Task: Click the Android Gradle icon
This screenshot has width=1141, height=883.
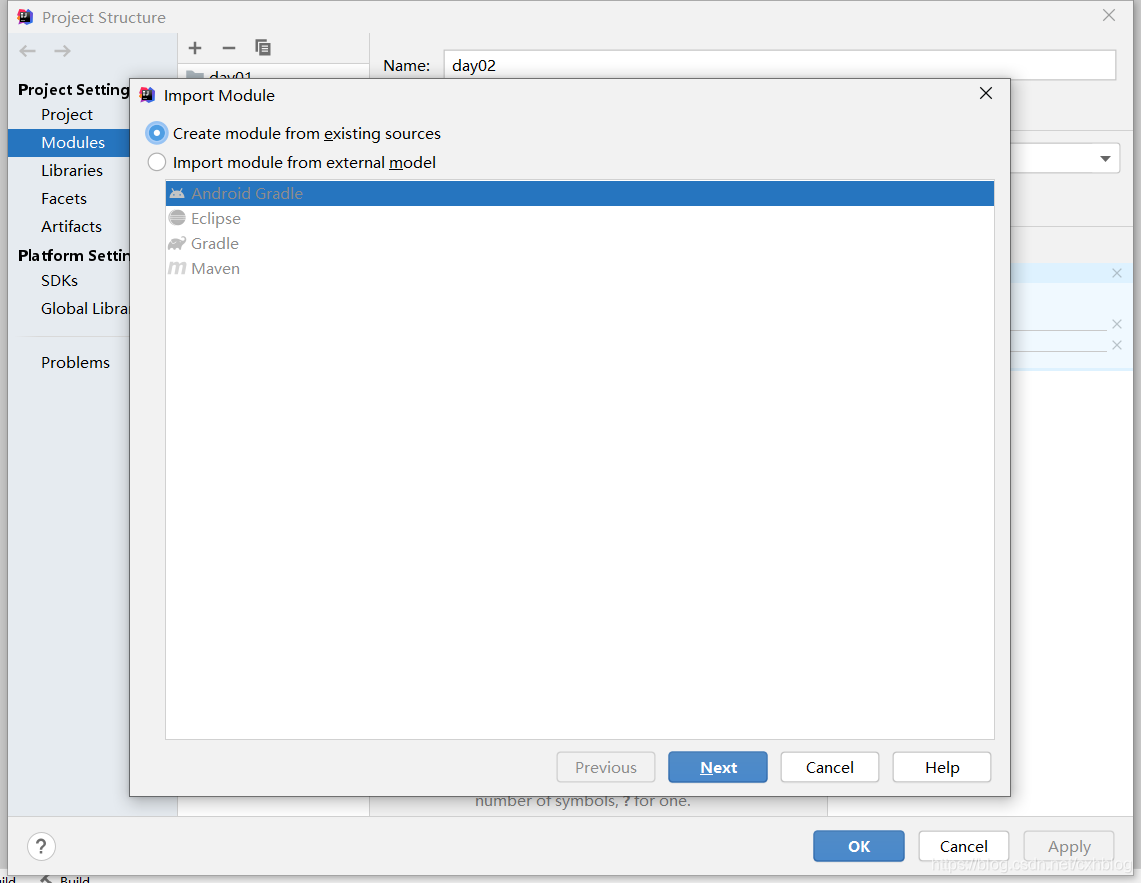Action: pos(177,194)
